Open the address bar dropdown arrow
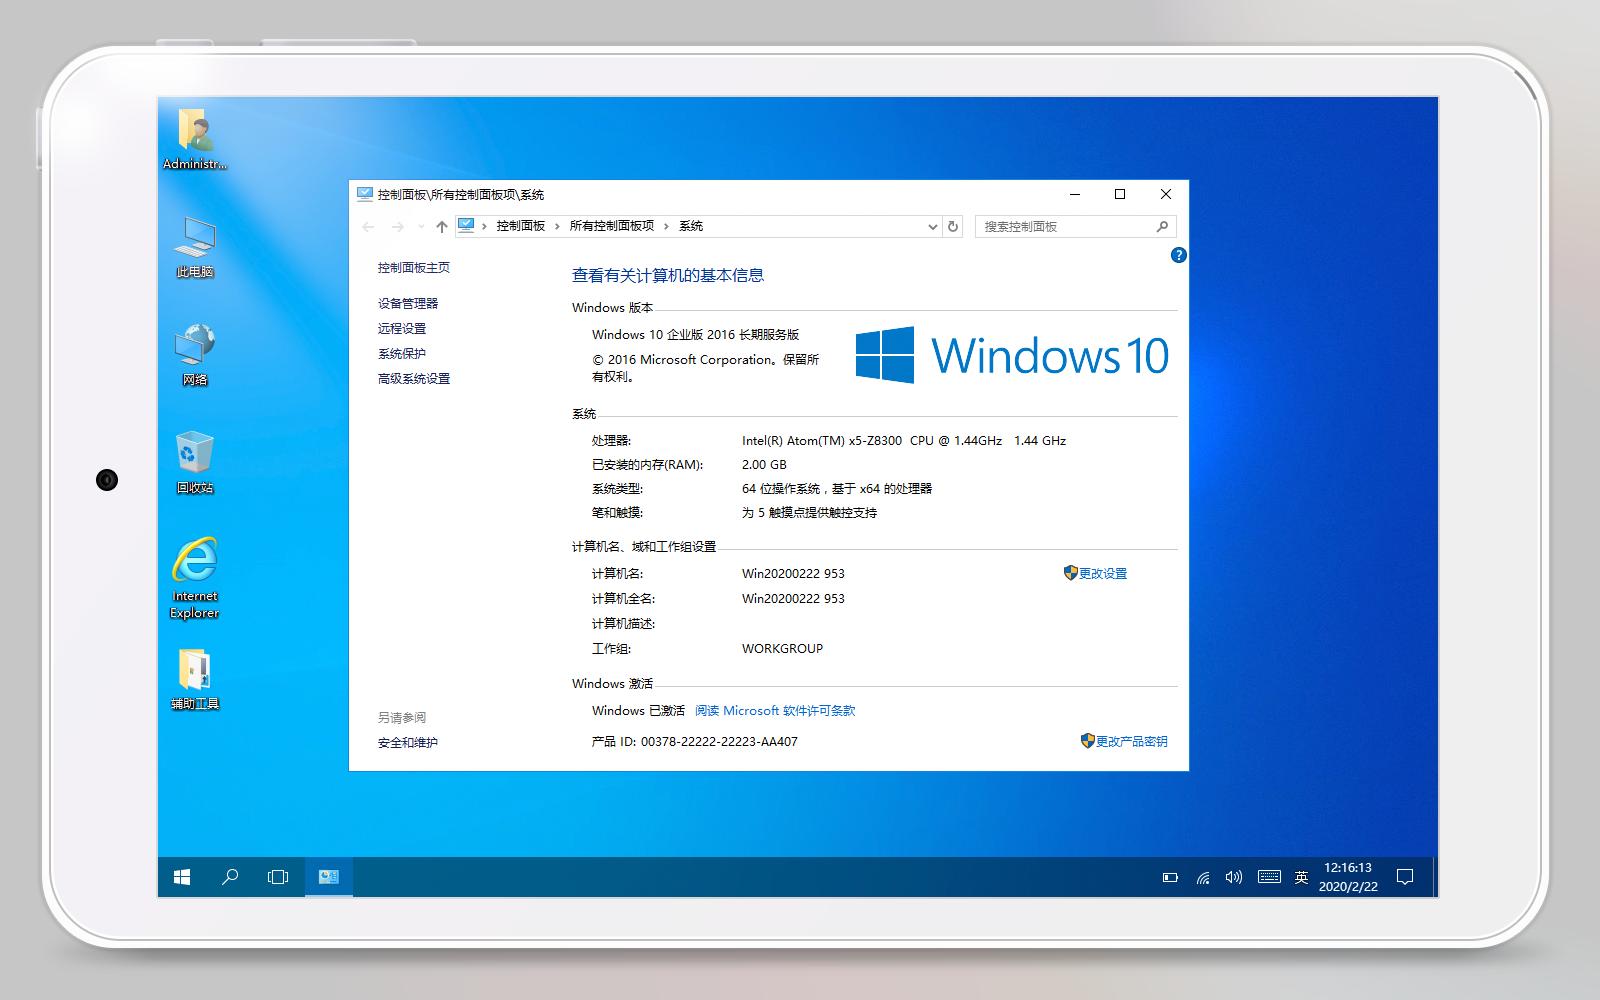 pos(931,227)
